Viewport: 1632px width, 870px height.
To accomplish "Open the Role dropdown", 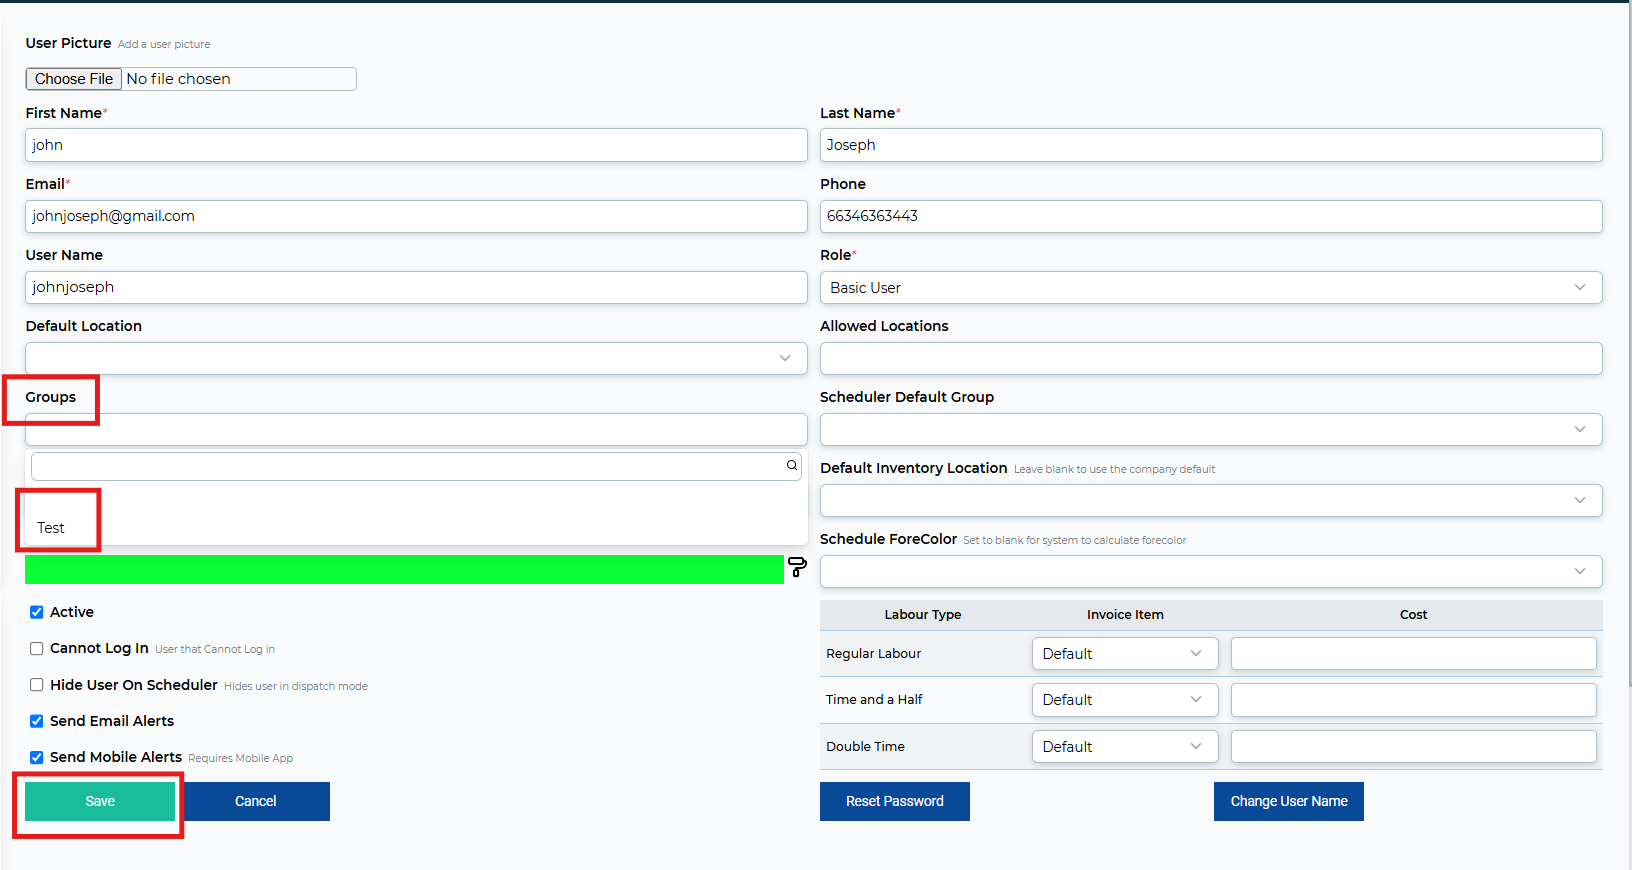I will (x=1211, y=288).
